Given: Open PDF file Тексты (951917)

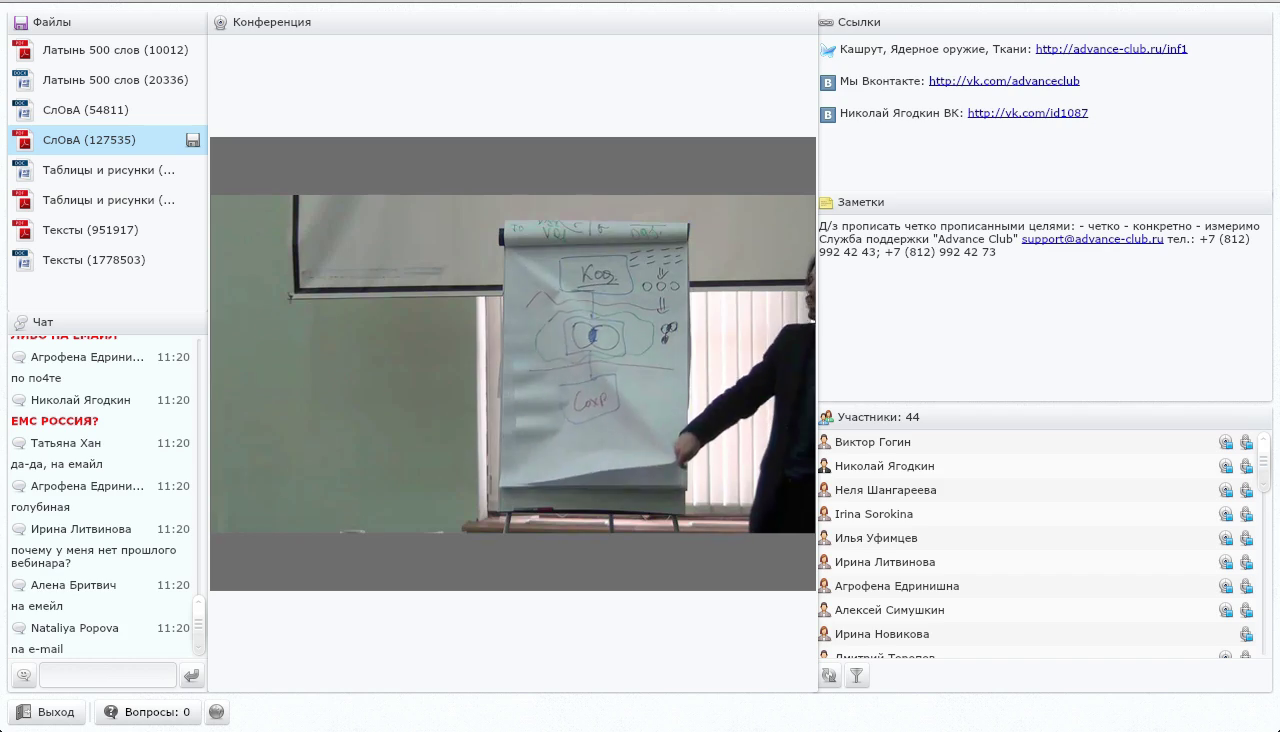Looking at the screenshot, I should [107, 230].
